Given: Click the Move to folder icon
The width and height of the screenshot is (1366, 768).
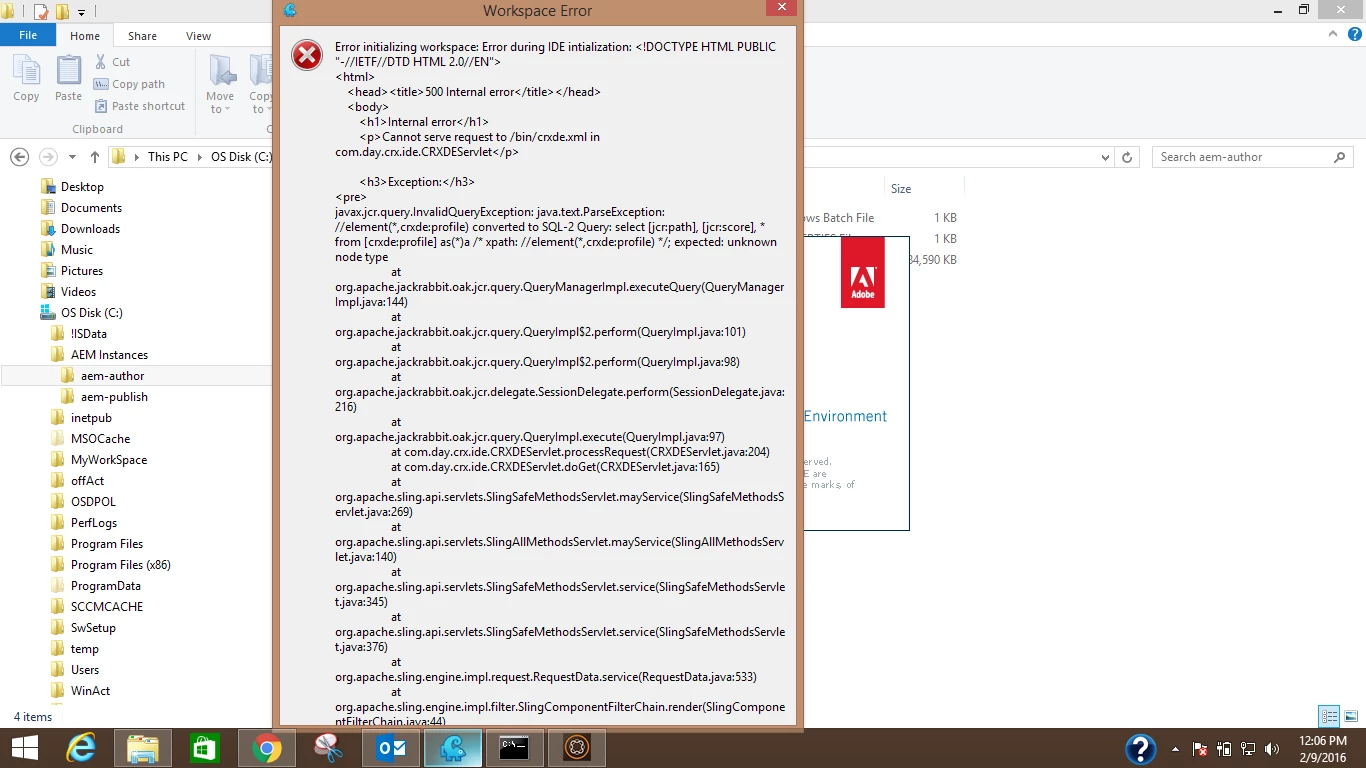Looking at the screenshot, I should click(221, 72).
